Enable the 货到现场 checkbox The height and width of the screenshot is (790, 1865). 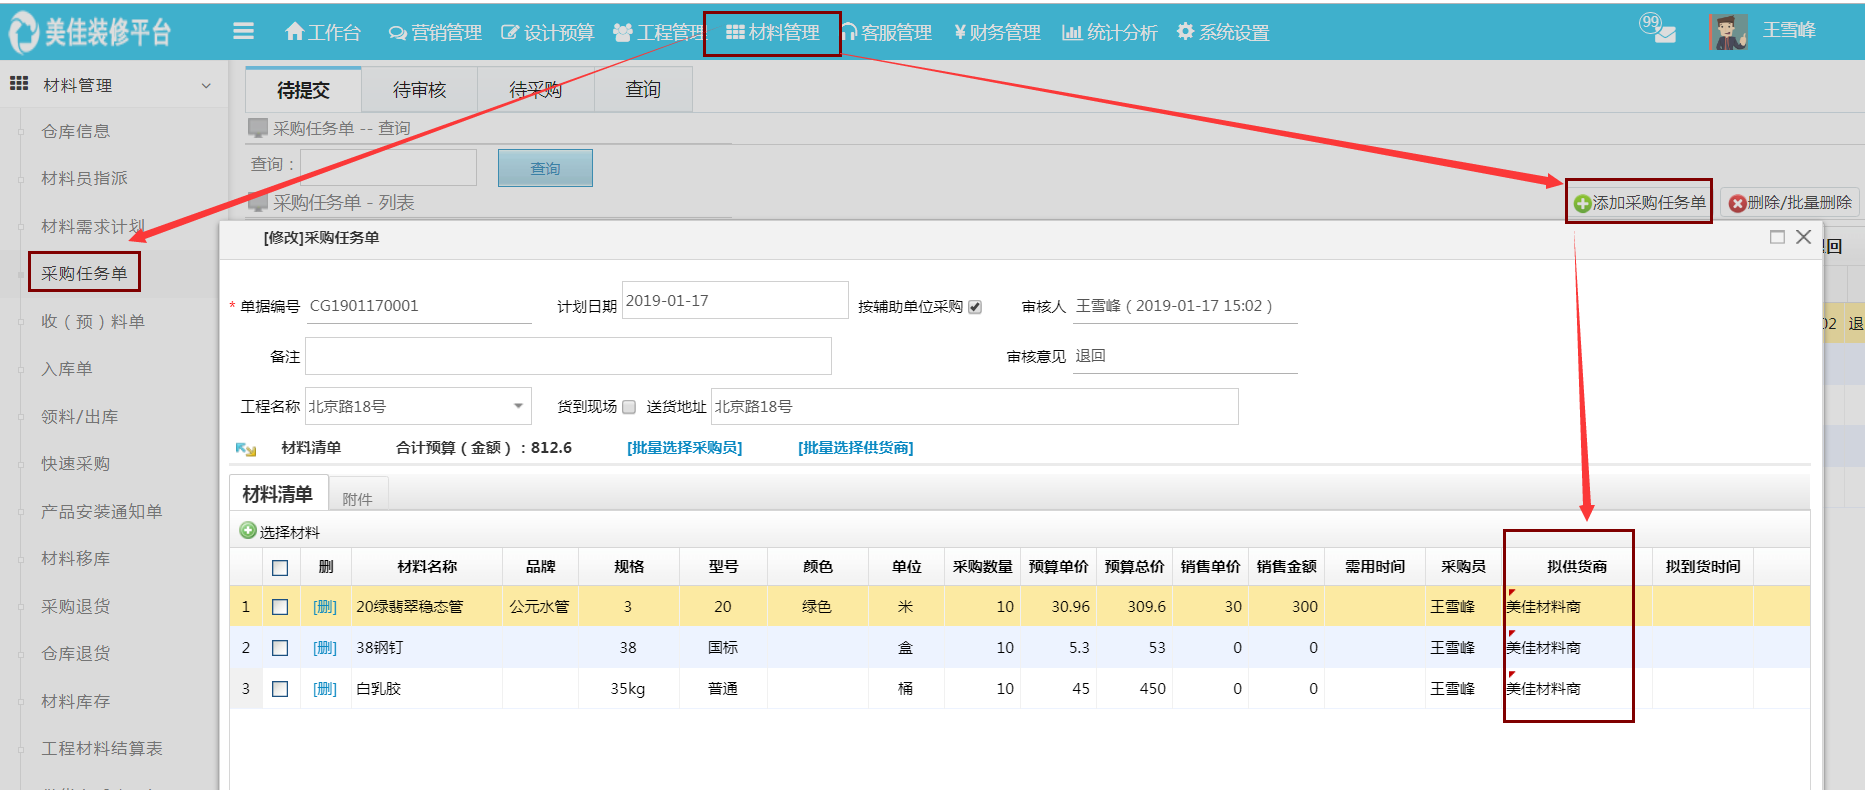(x=629, y=407)
